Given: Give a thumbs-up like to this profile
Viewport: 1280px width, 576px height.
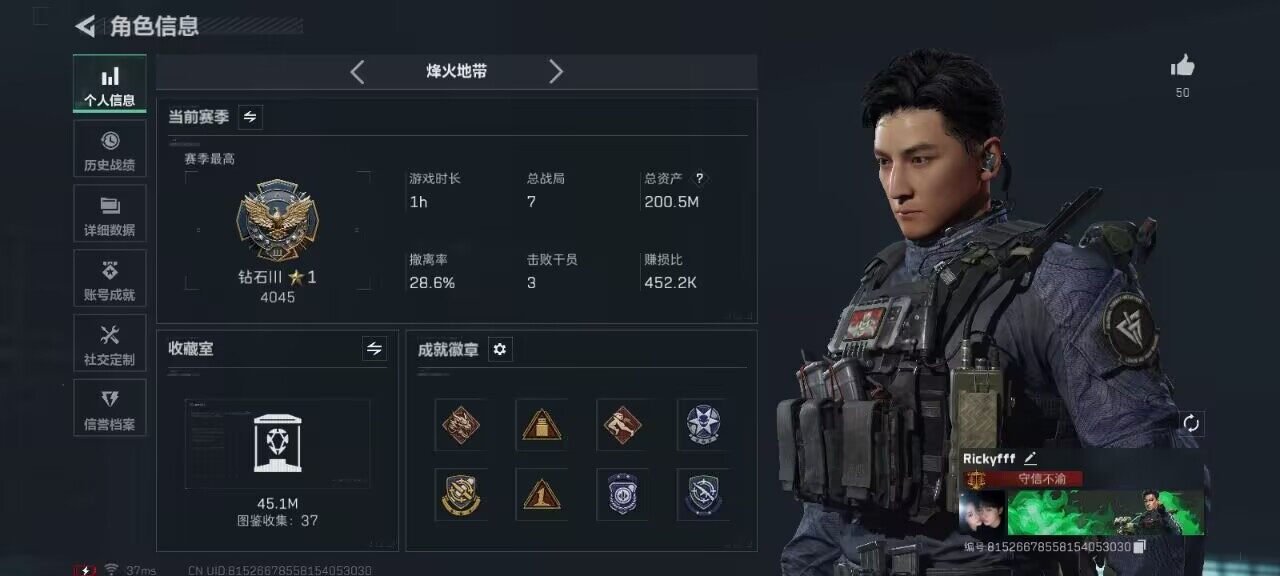Looking at the screenshot, I should point(1183,67).
